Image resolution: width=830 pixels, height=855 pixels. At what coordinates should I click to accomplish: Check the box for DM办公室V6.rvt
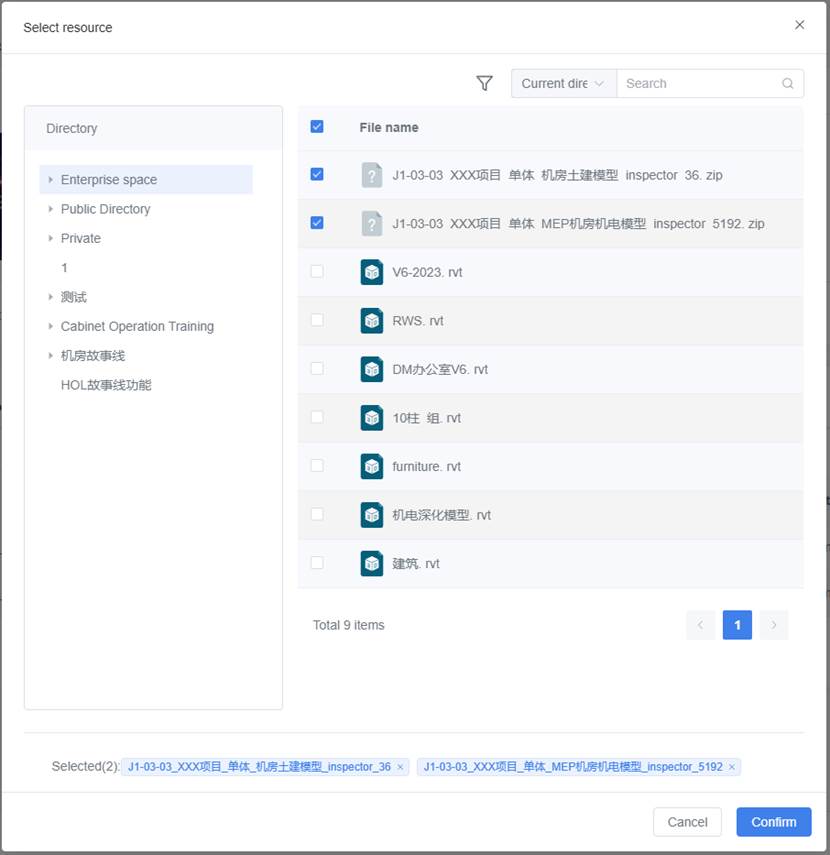coord(317,369)
